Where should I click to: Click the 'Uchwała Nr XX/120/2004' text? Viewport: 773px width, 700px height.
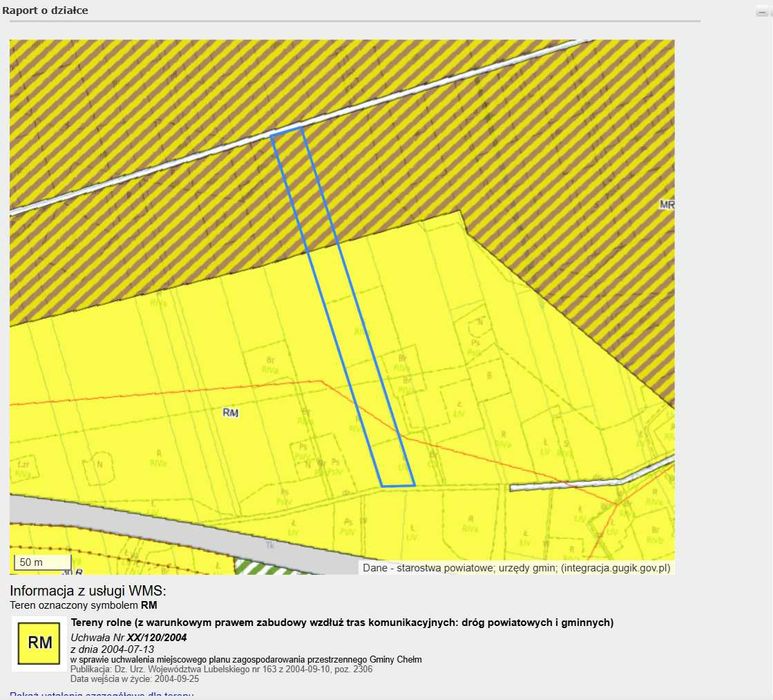[129, 638]
